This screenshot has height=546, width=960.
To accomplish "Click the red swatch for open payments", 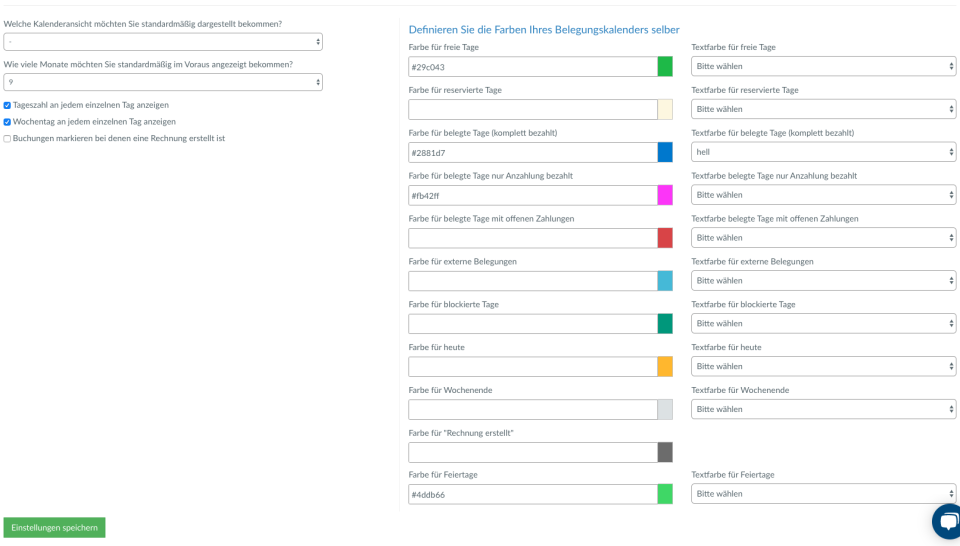I will (665, 238).
